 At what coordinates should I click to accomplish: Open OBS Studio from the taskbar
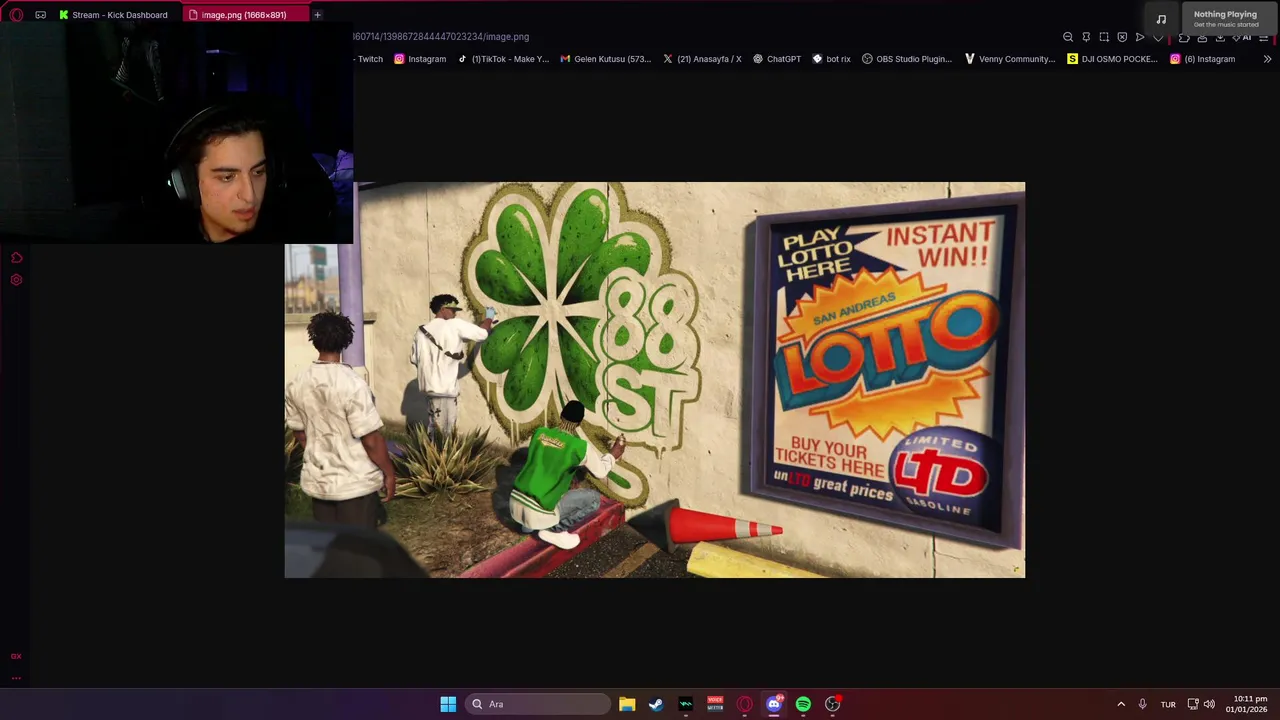pyautogui.click(x=833, y=704)
